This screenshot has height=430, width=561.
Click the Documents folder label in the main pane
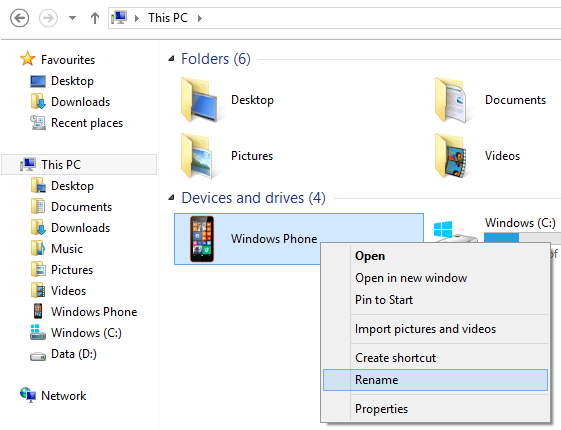point(515,100)
